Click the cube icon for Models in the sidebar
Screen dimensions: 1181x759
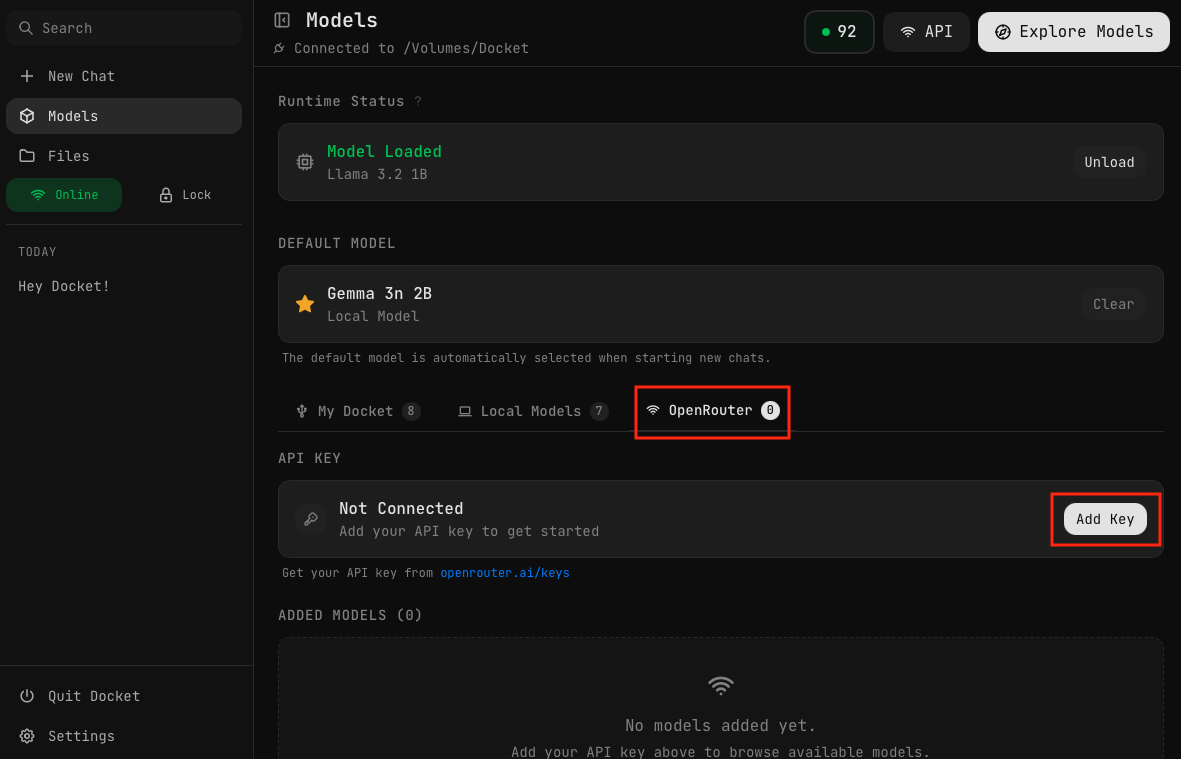tap(27, 116)
